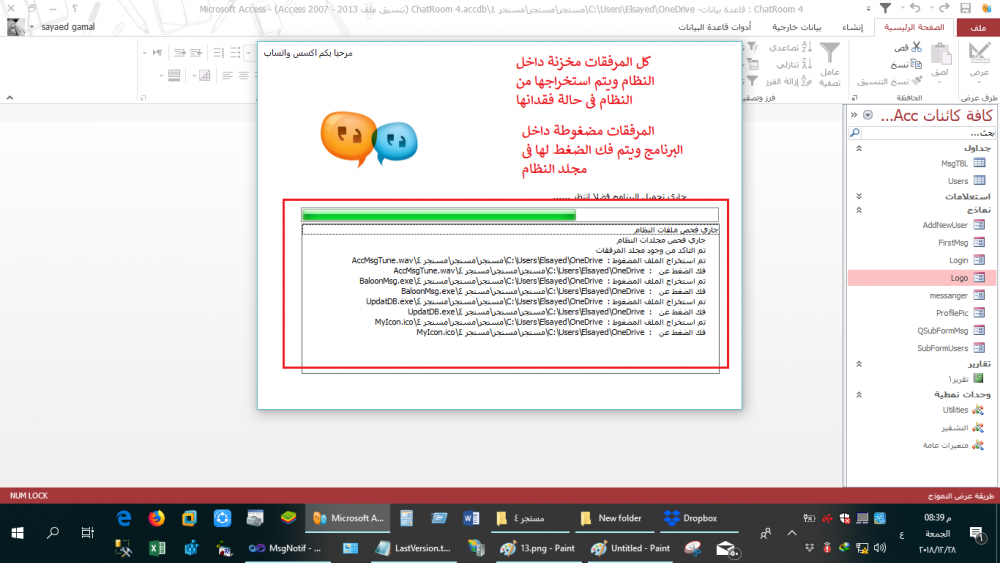Click the Undo arrow in quick access toolbar
The height and width of the screenshot is (563, 1000).
point(916,8)
